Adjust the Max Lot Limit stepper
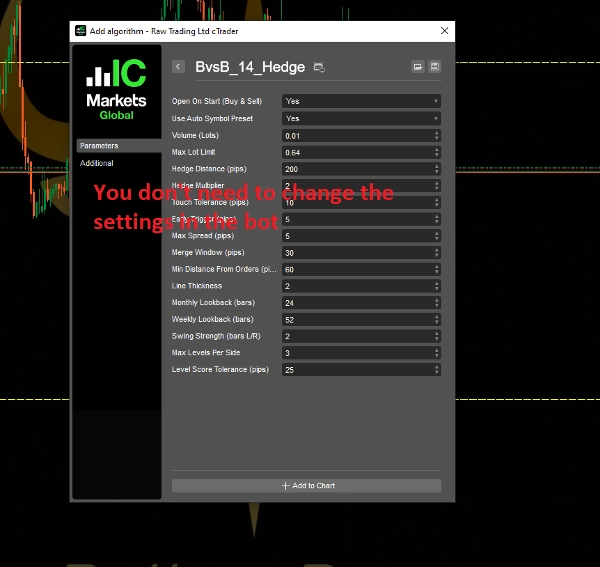This screenshot has height=567, width=600. click(x=437, y=153)
